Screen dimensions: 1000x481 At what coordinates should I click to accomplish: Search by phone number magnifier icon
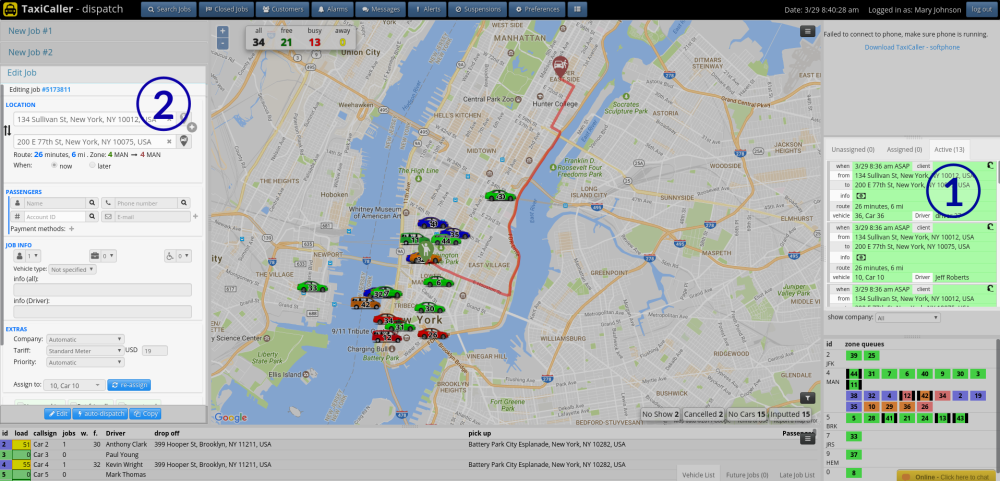pyautogui.click(x=184, y=203)
